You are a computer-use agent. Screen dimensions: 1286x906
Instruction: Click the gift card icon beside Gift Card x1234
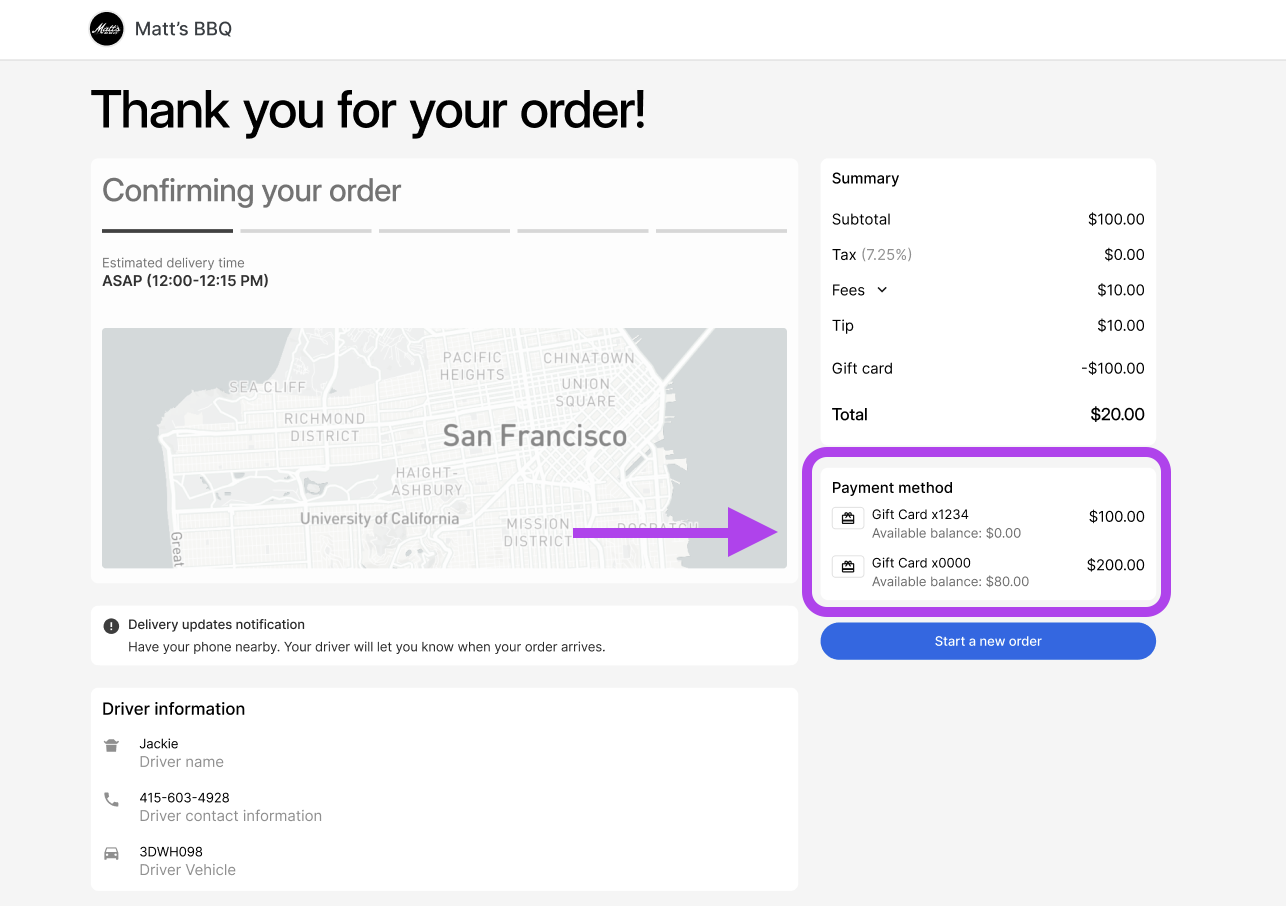click(847, 518)
